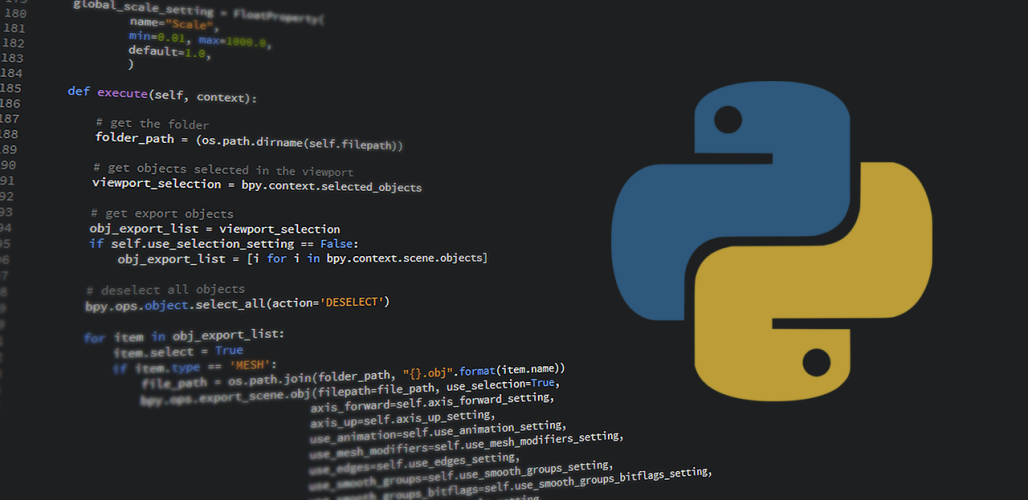Click the comment '# deselect all objects'
1028x500 pixels.
[165, 289]
